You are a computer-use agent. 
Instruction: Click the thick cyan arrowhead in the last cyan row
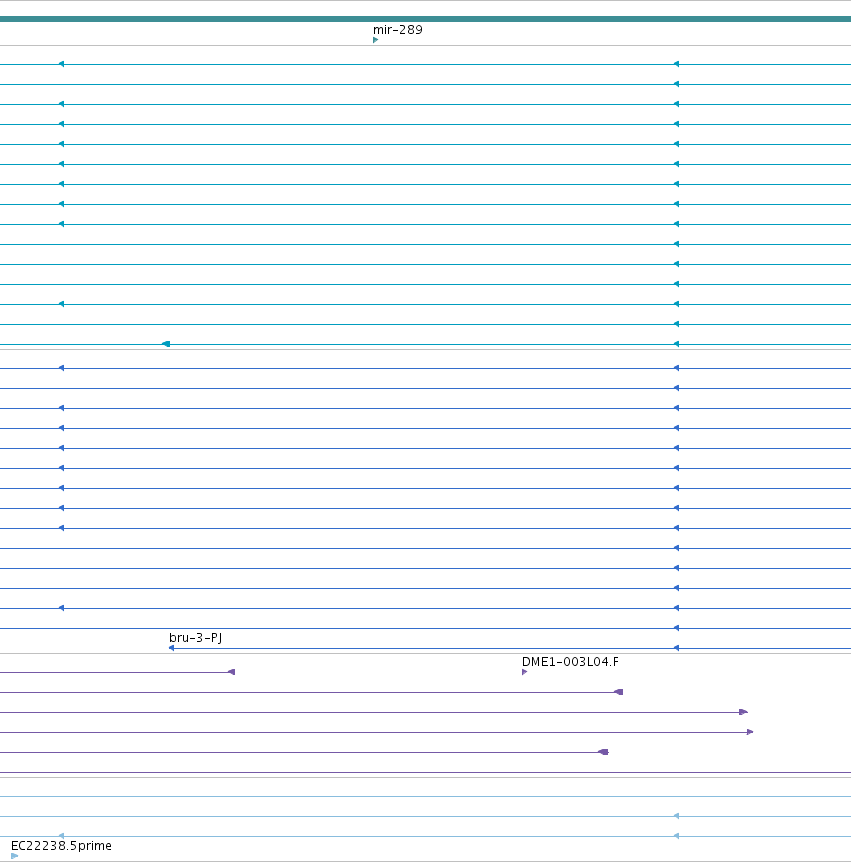[x=166, y=344]
